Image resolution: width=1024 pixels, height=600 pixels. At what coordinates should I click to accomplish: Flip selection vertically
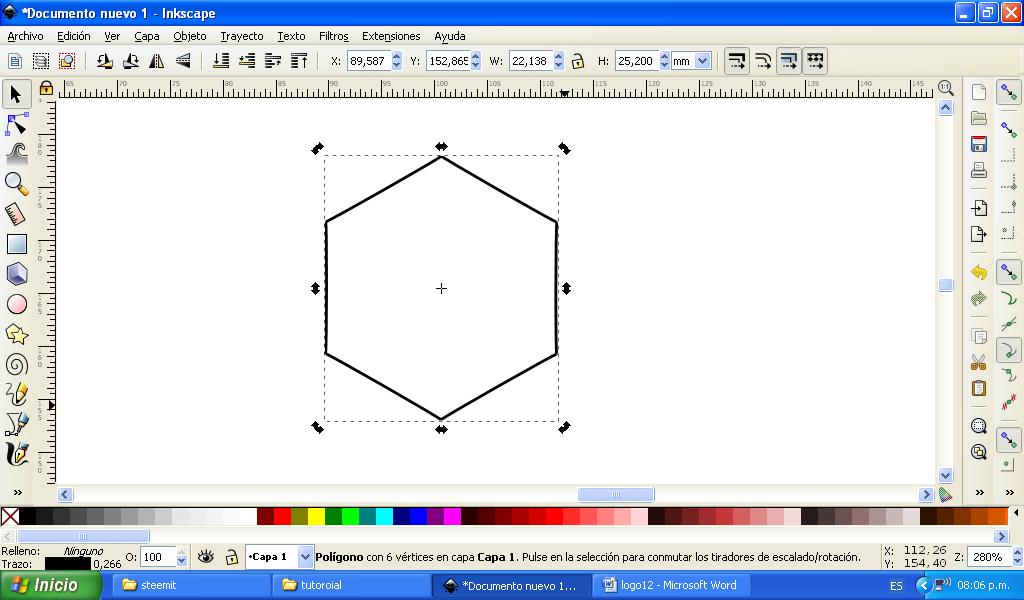pyautogui.click(x=182, y=61)
